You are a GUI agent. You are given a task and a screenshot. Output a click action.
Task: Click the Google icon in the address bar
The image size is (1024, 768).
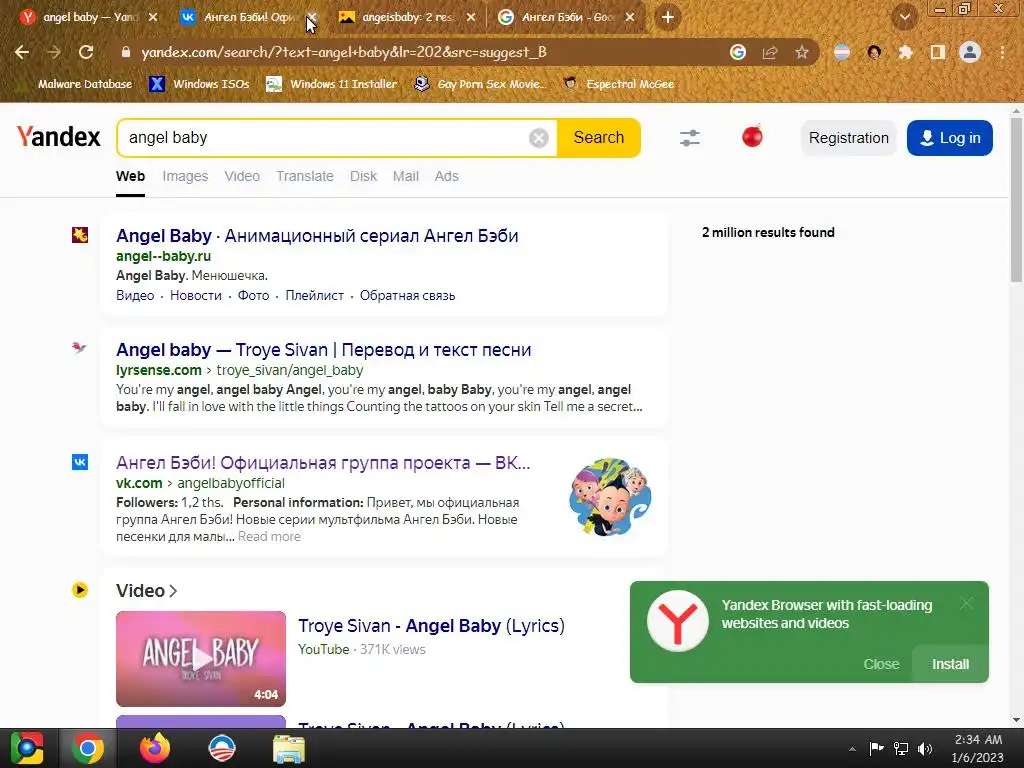point(738,52)
